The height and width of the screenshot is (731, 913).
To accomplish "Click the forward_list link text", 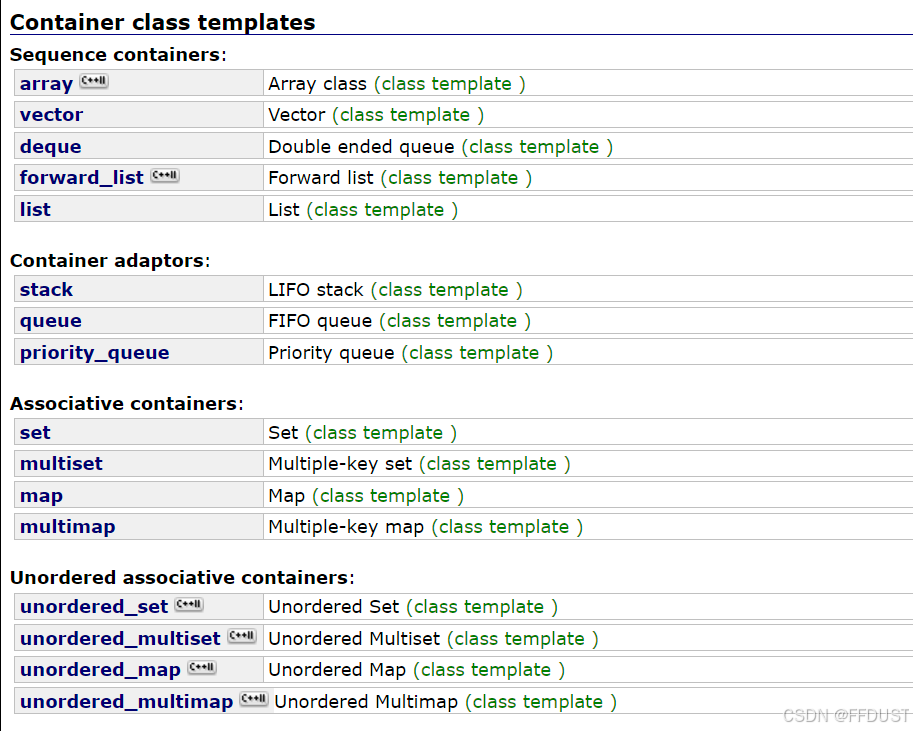I will [x=82, y=178].
